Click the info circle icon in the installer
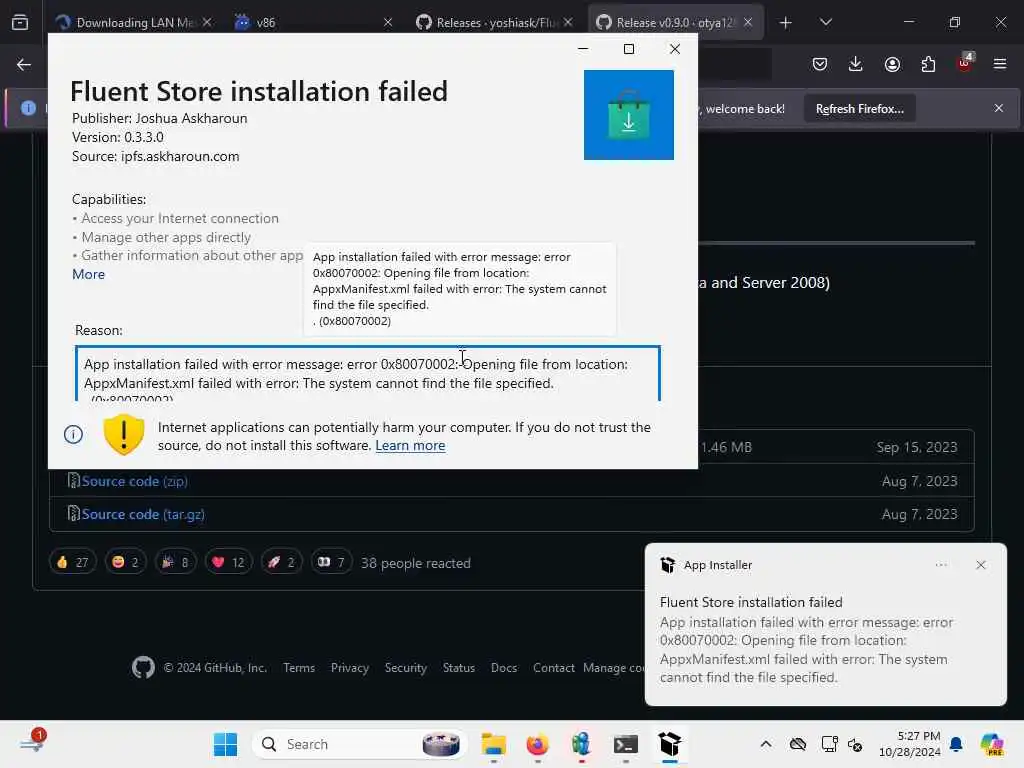This screenshot has height=768, width=1024. point(73,434)
